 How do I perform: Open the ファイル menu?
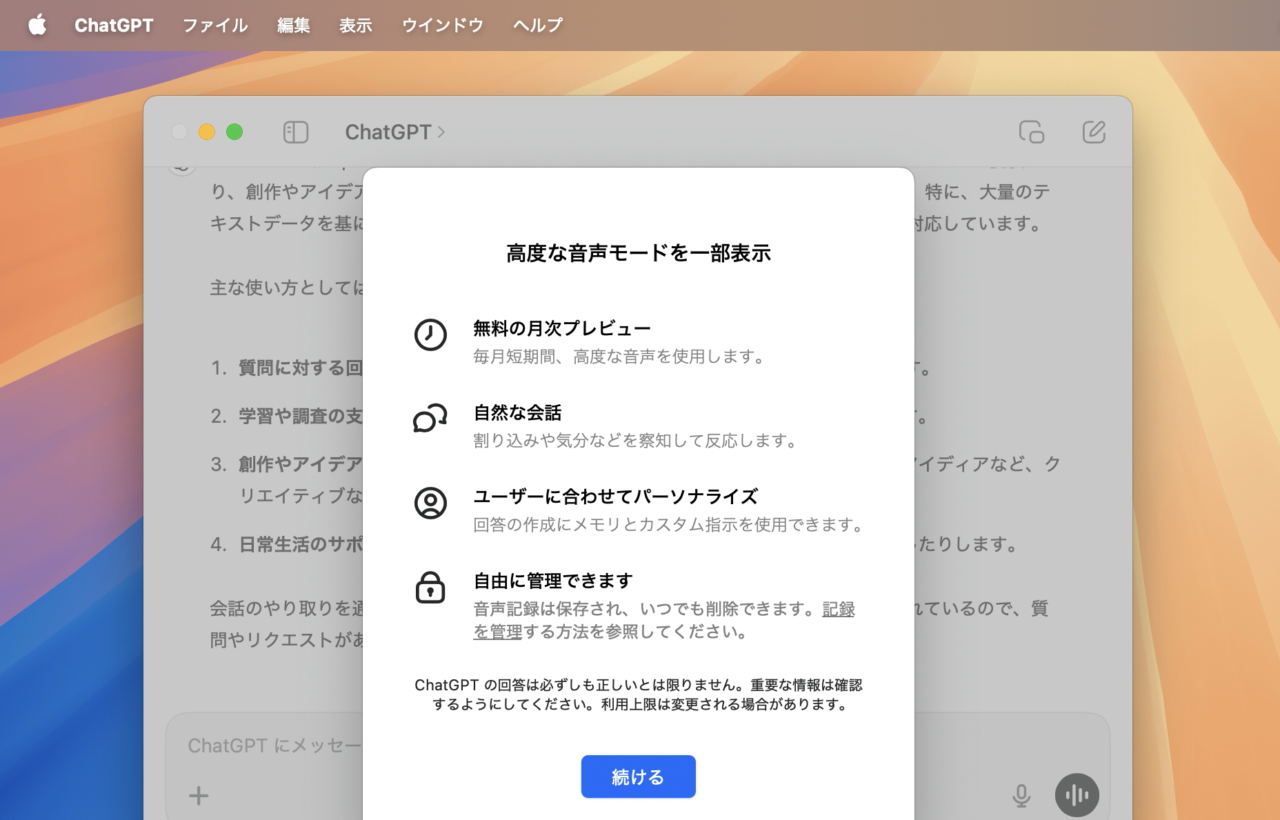pos(215,25)
